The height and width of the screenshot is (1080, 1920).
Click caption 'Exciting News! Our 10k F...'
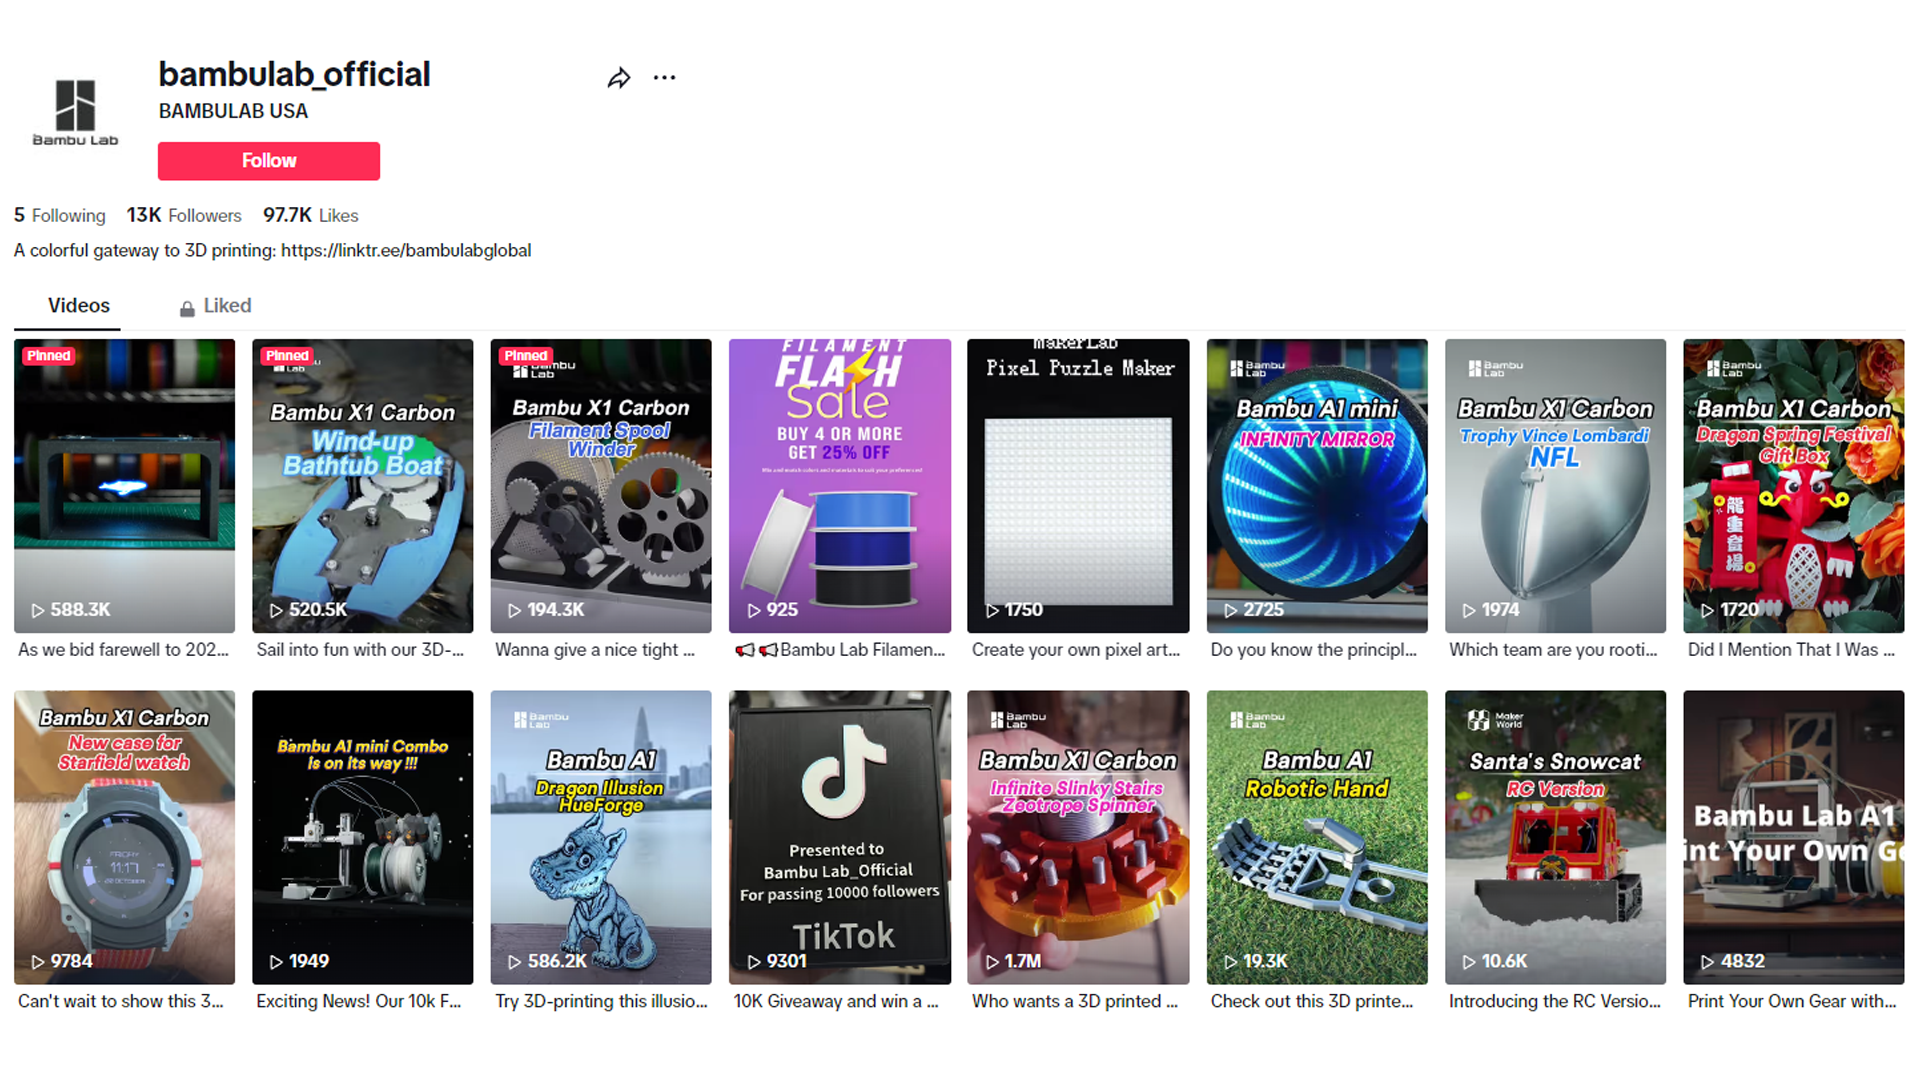tap(359, 1001)
